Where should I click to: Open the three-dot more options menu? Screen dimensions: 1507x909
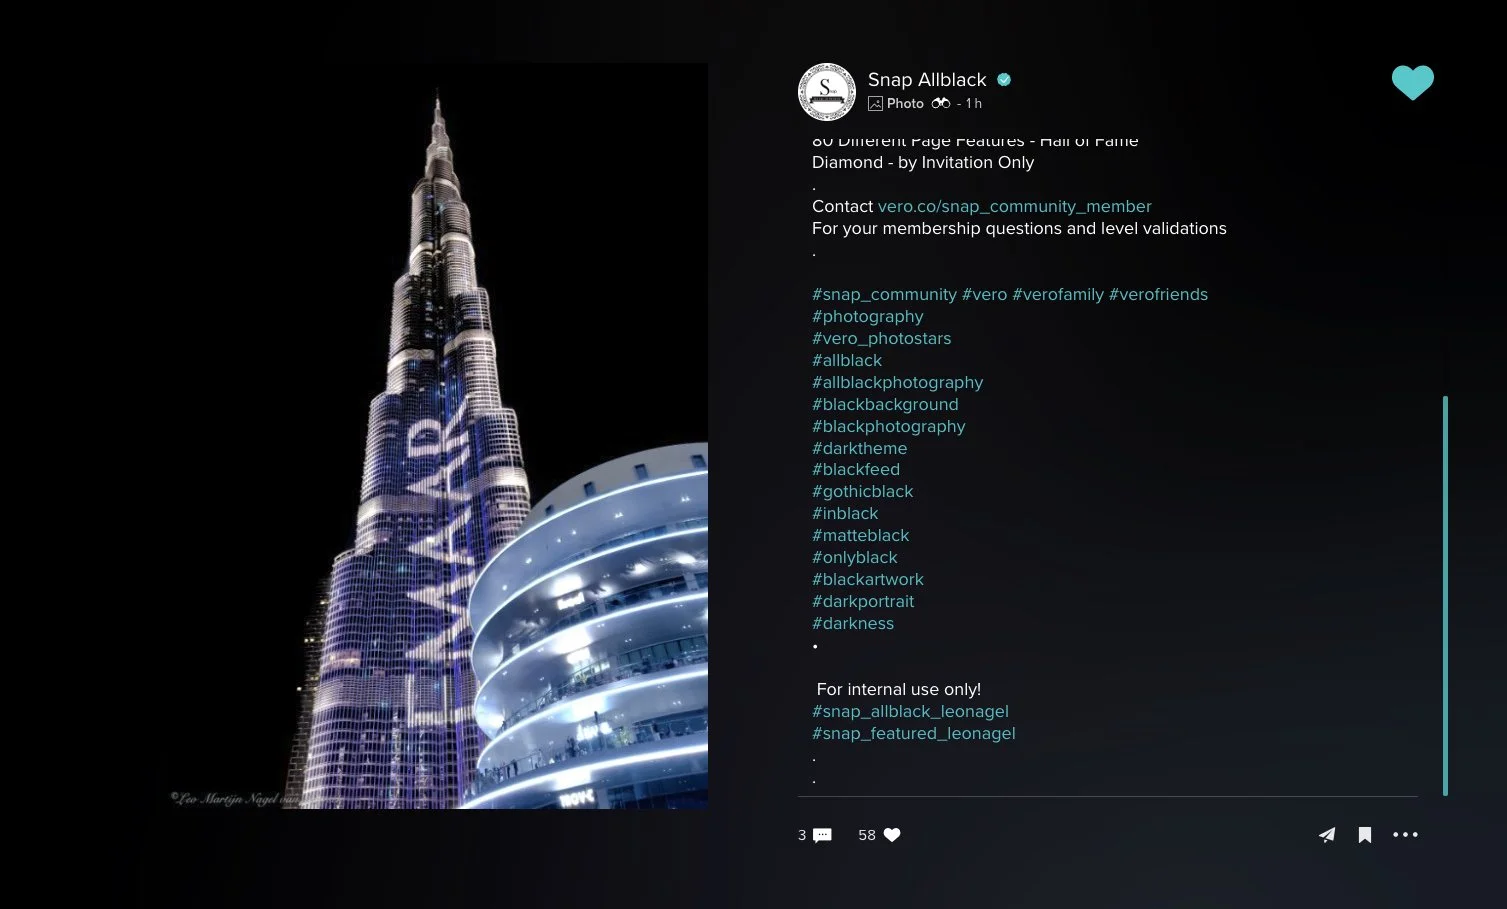[1405, 835]
